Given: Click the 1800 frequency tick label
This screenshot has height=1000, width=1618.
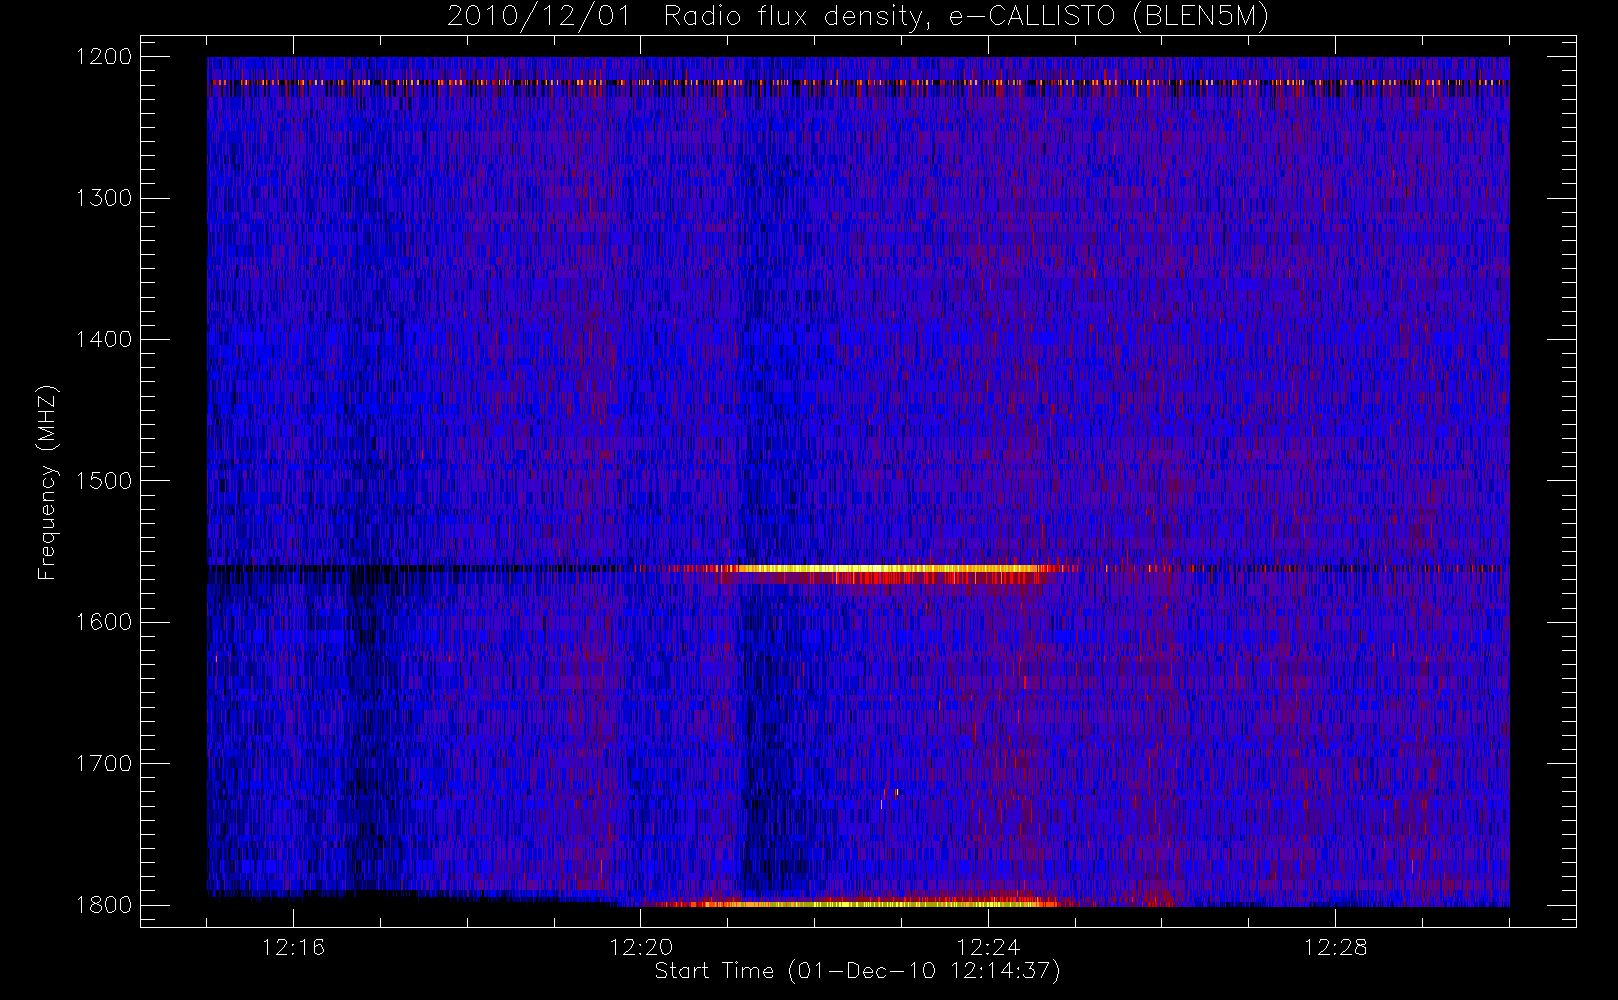Looking at the screenshot, I should pos(104,905).
